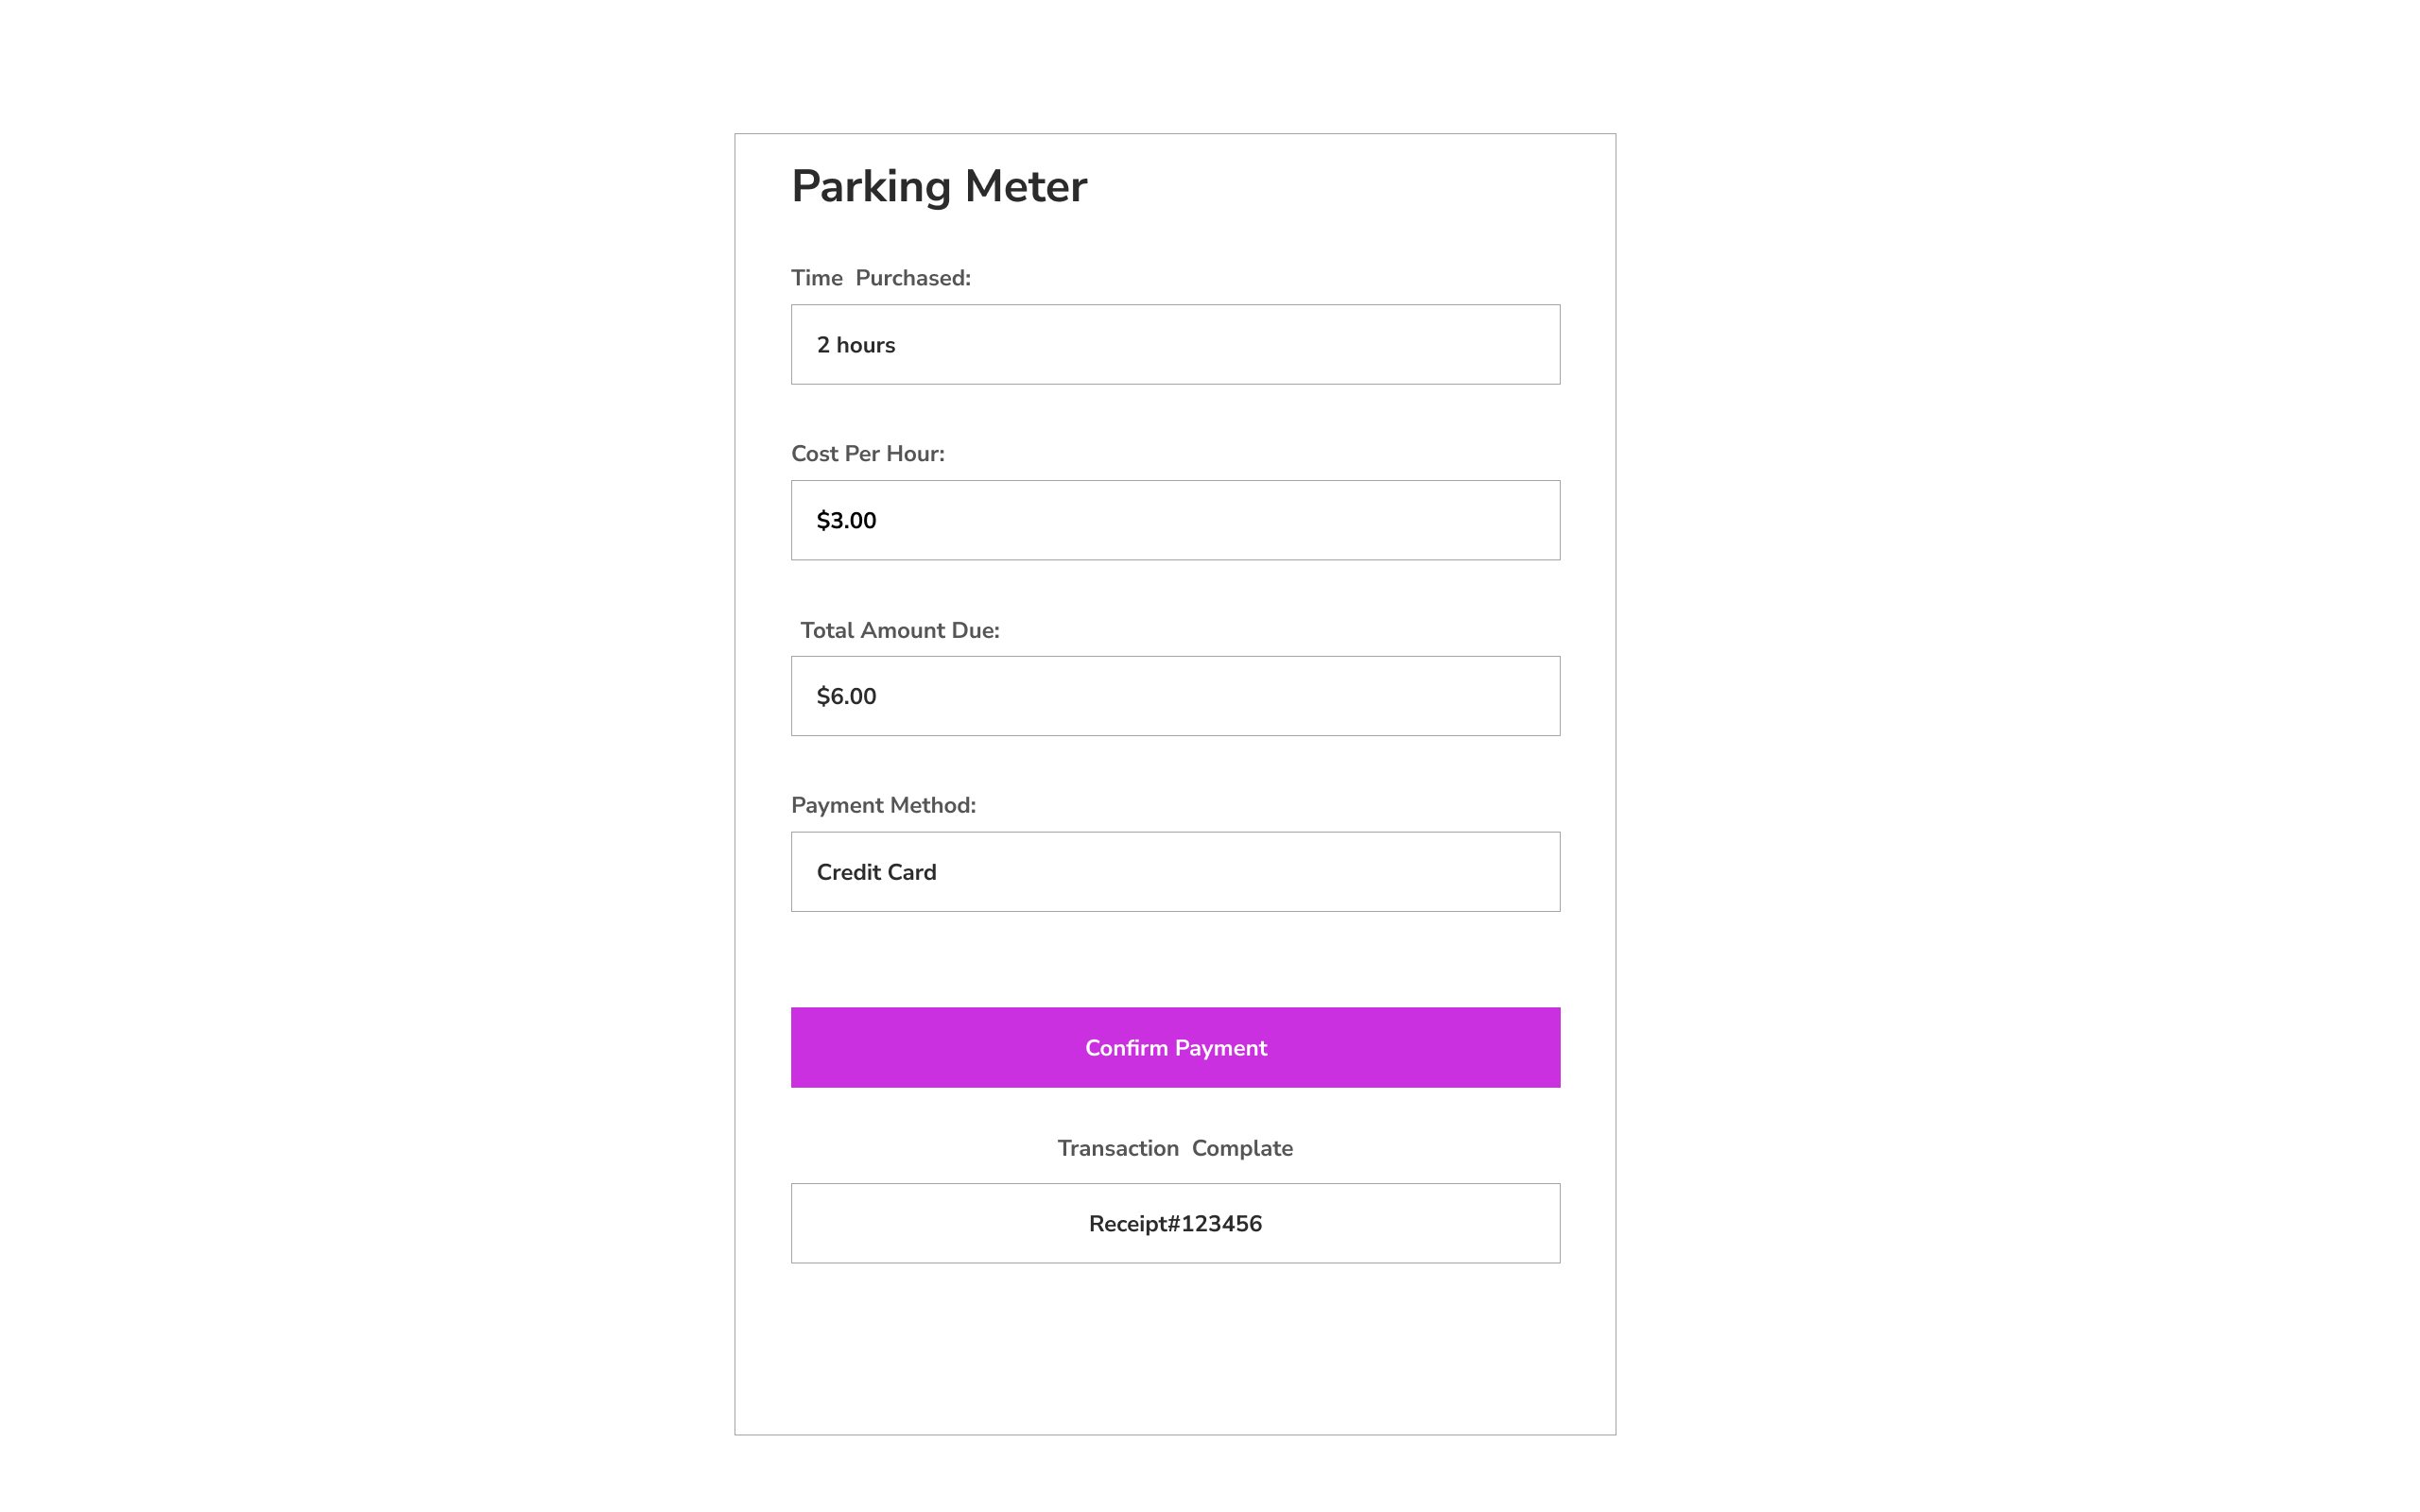
Task: Click the $6.00 amount text
Action: 846,696
